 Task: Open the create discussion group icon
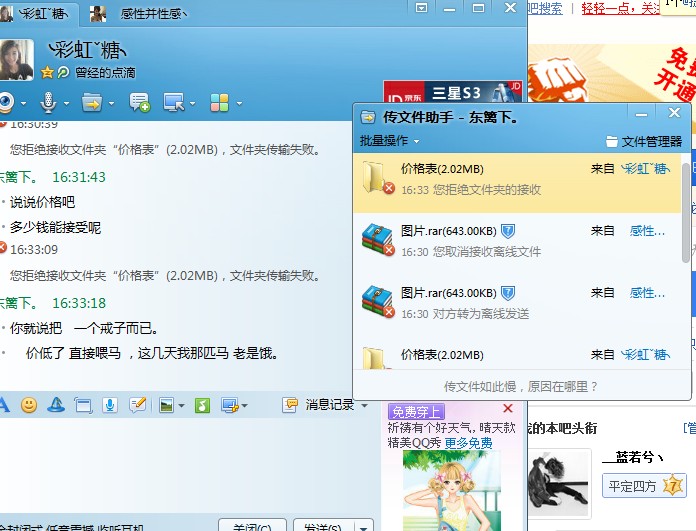140,102
